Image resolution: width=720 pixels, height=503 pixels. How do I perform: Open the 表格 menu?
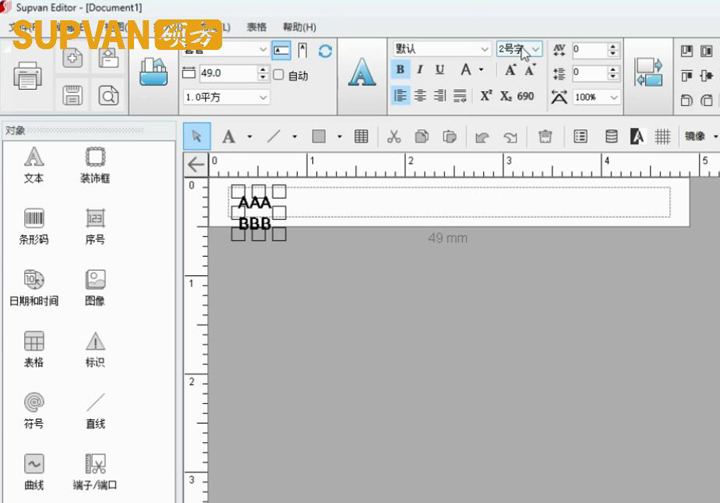click(x=257, y=27)
